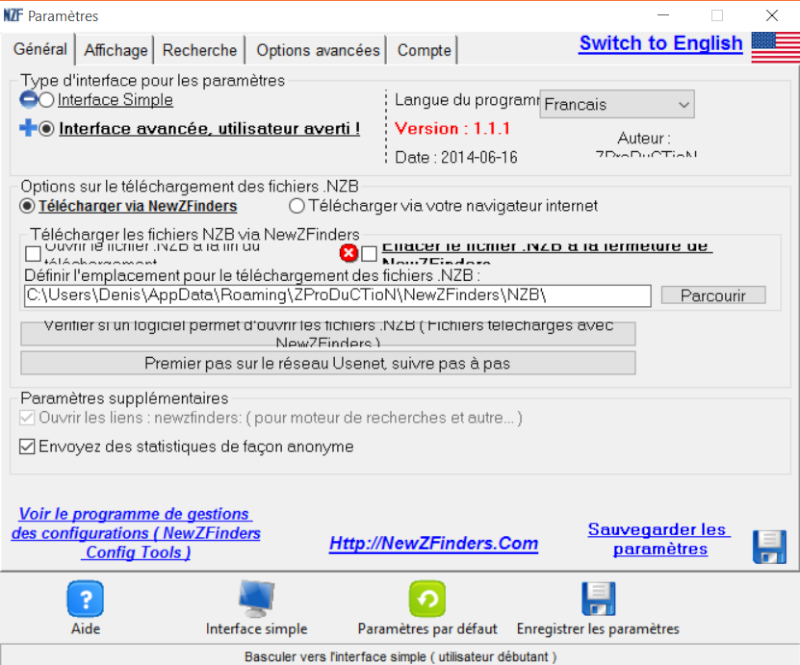The height and width of the screenshot is (665, 800).
Task: Select the Interface Simple radio button
Action: point(46,100)
